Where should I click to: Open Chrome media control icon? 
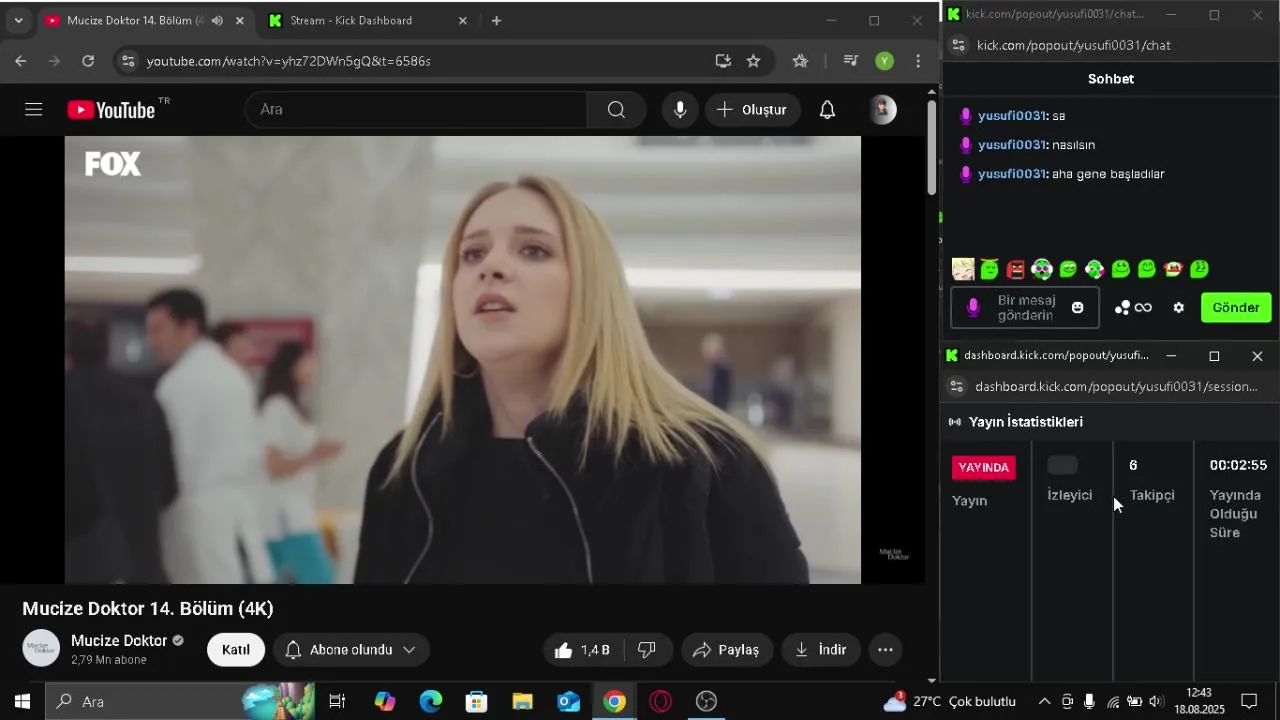(851, 61)
